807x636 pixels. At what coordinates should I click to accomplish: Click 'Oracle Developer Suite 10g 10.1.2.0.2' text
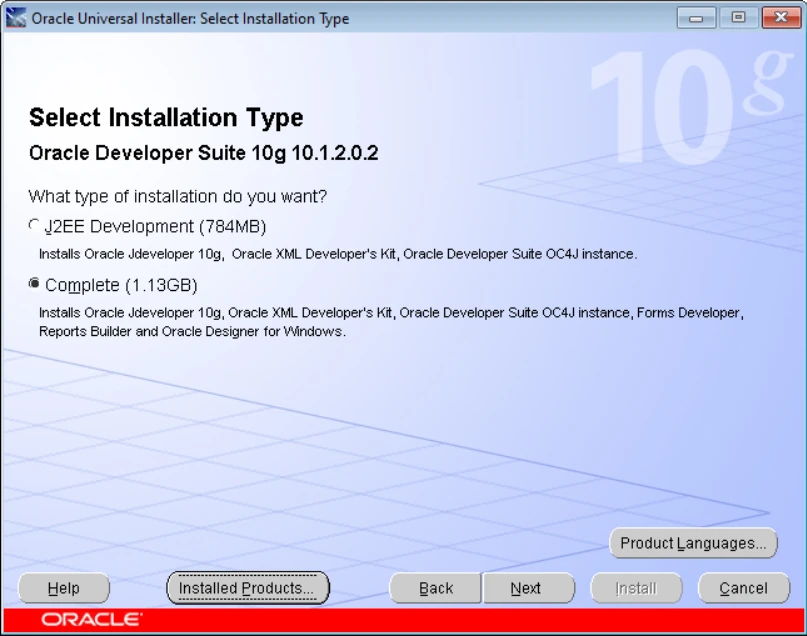[x=204, y=153]
